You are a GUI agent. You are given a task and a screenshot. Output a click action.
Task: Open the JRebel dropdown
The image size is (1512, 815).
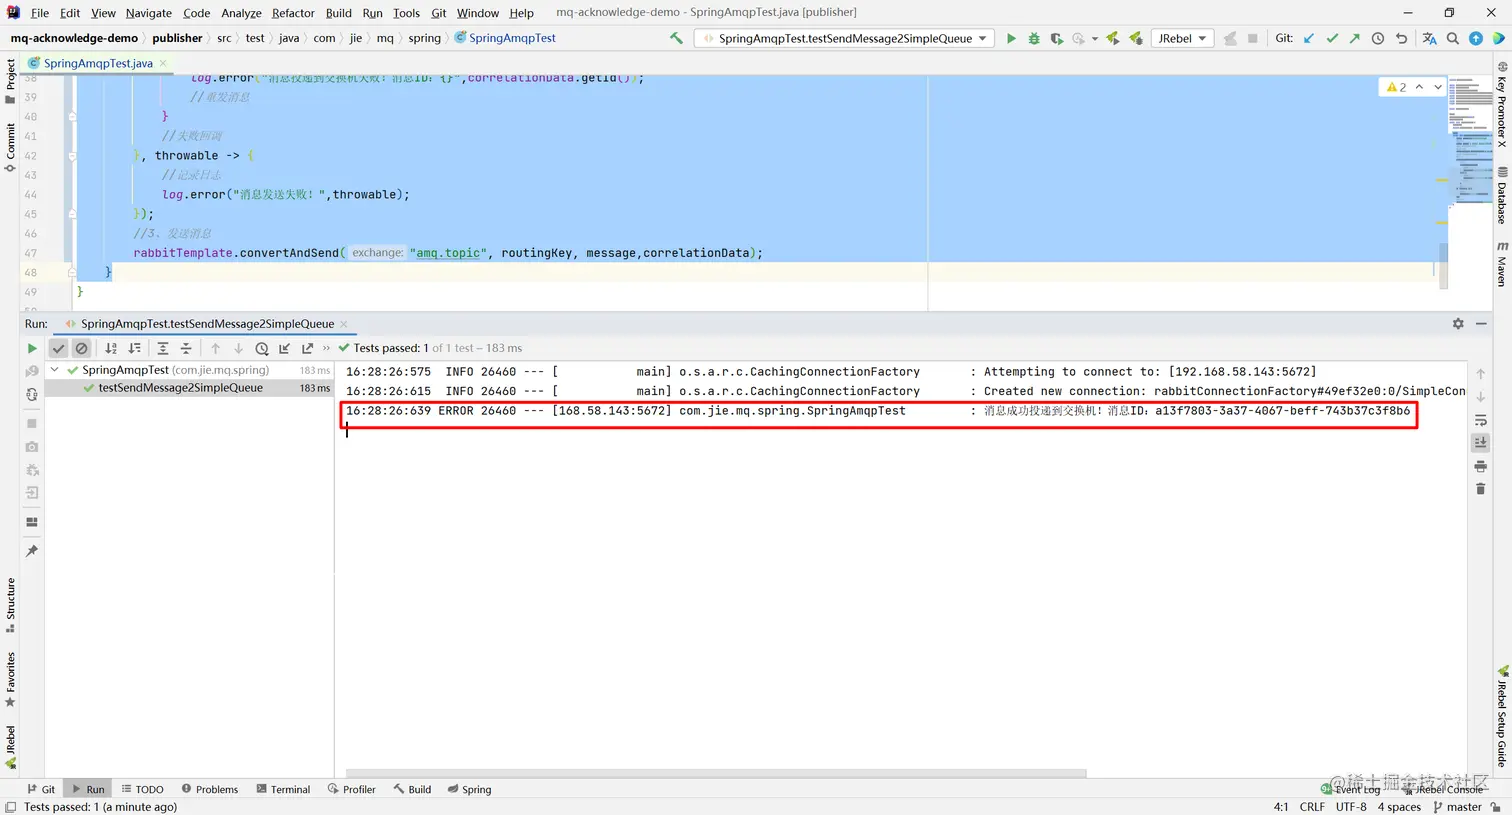[1182, 38]
